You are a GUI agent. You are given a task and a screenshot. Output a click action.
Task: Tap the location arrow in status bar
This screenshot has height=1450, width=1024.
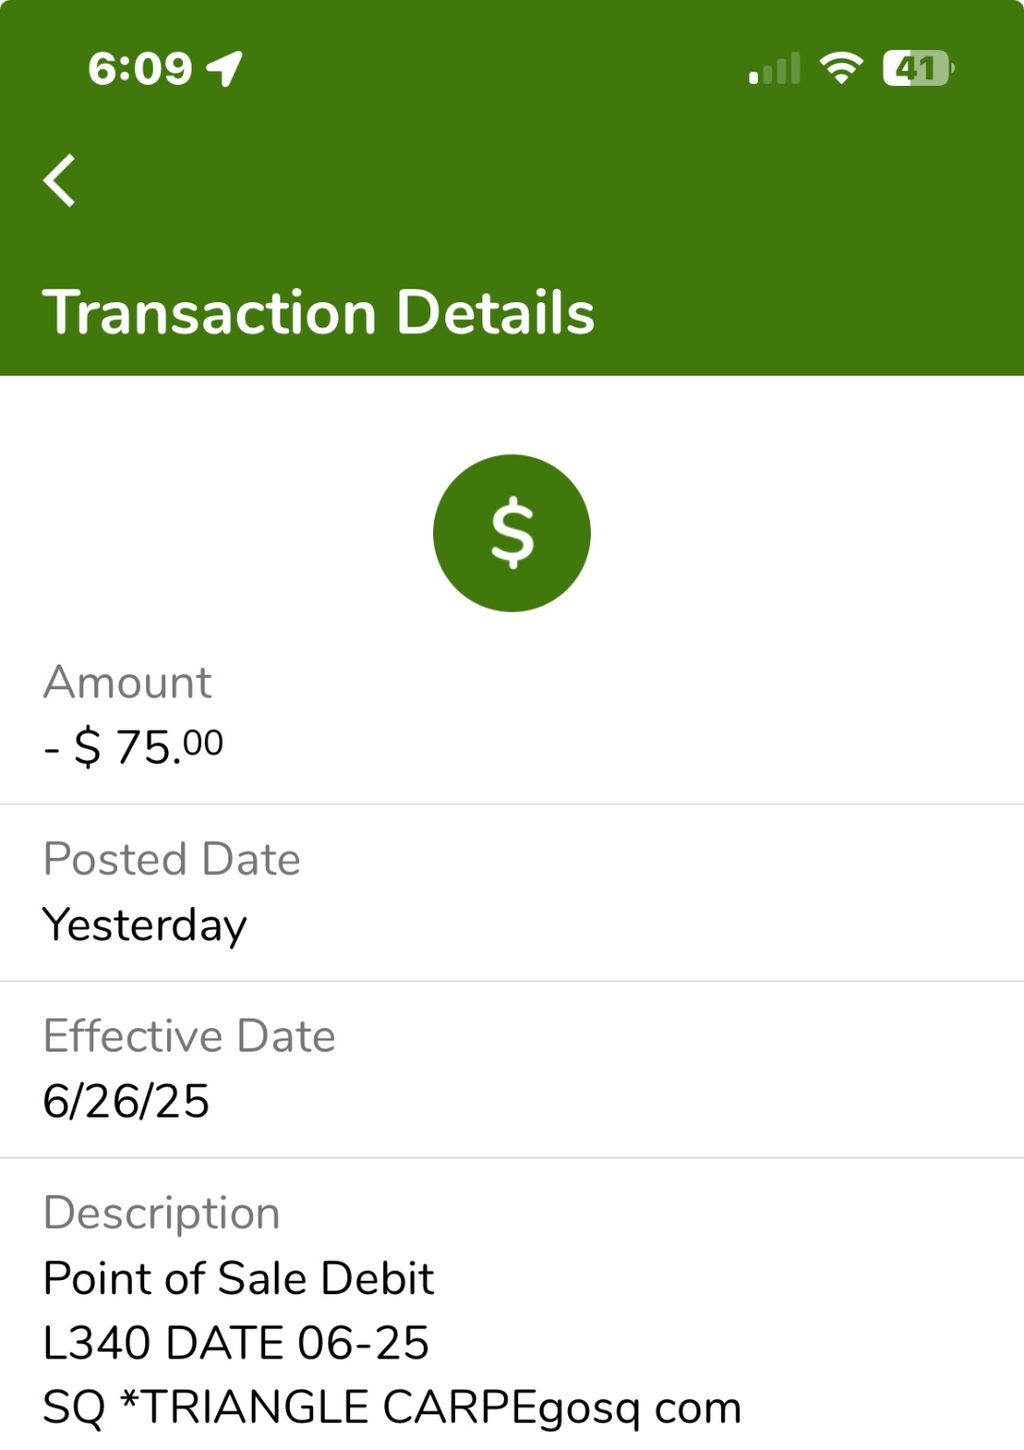click(225, 68)
